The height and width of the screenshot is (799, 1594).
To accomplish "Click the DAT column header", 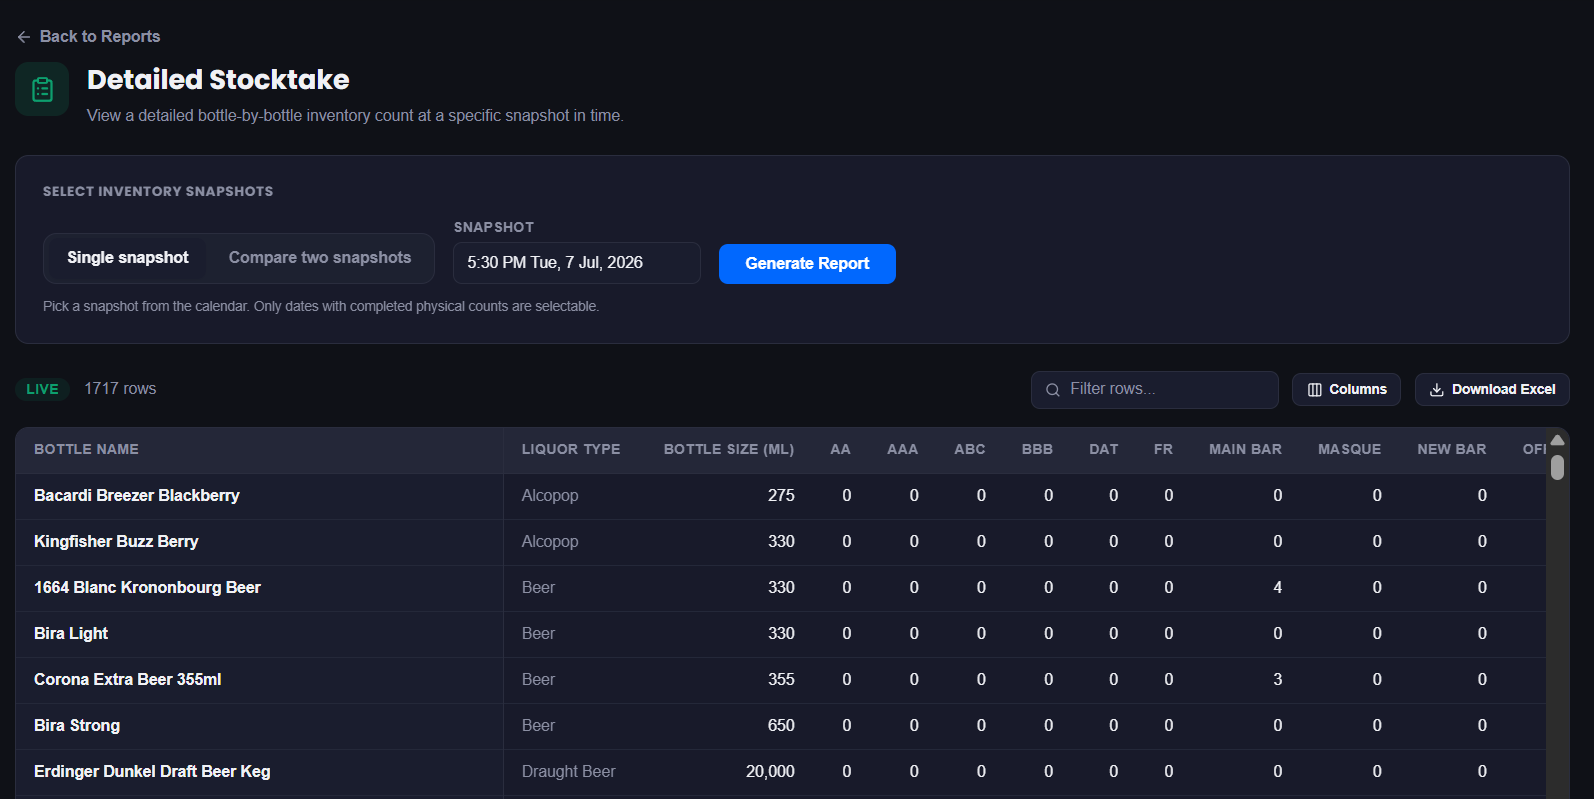I will click(1104, 450).
